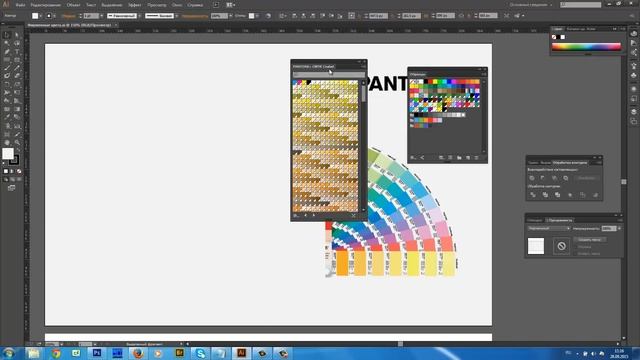Viewport: 640px width, 360px height.
Task: Select the Direct Selection tool
Action: tap(17, 35)
